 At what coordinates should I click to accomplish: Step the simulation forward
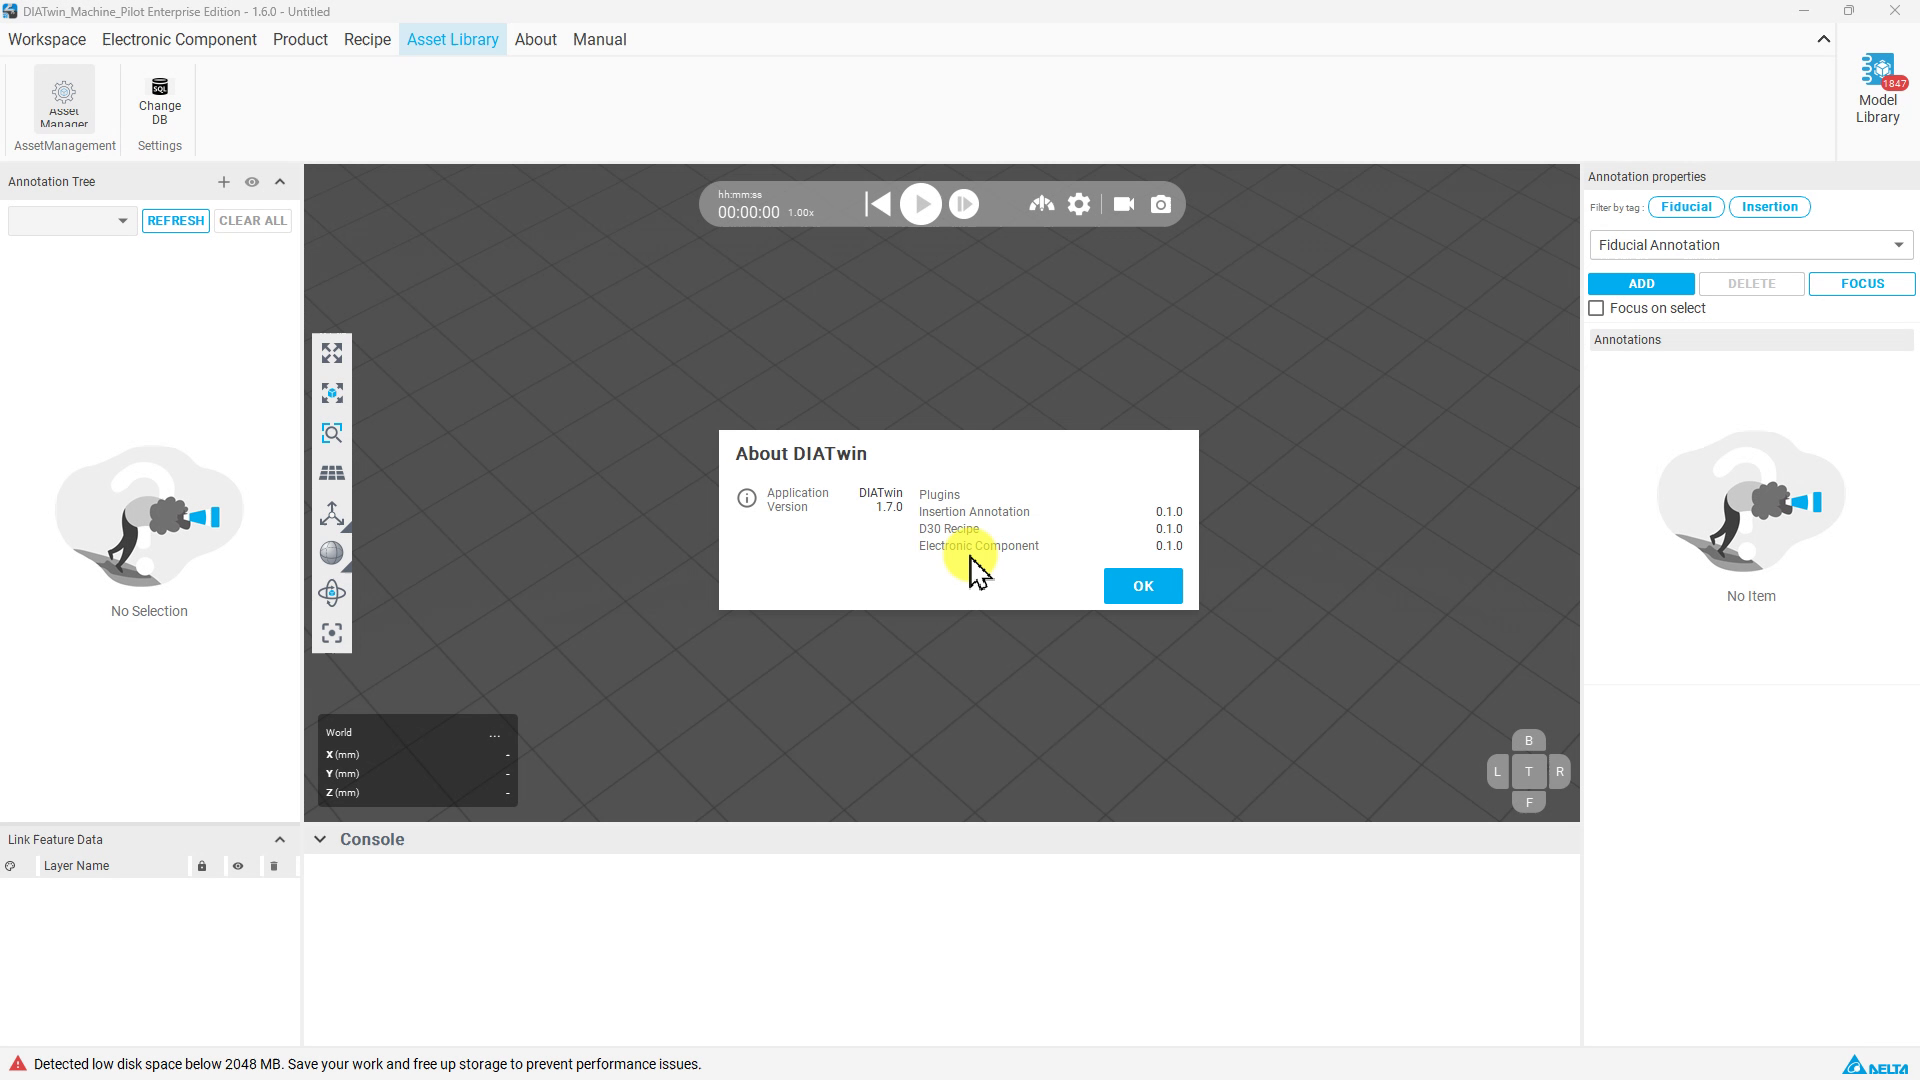coord(964,204)
